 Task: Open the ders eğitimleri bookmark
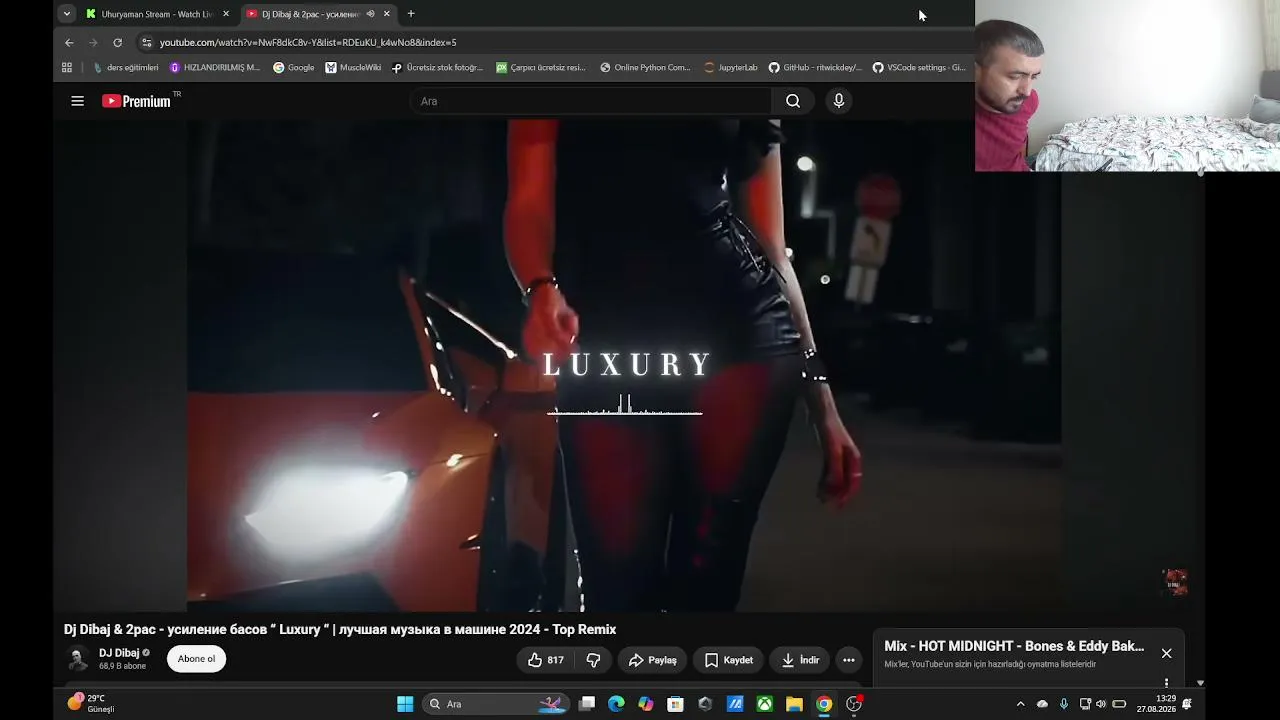126,68
